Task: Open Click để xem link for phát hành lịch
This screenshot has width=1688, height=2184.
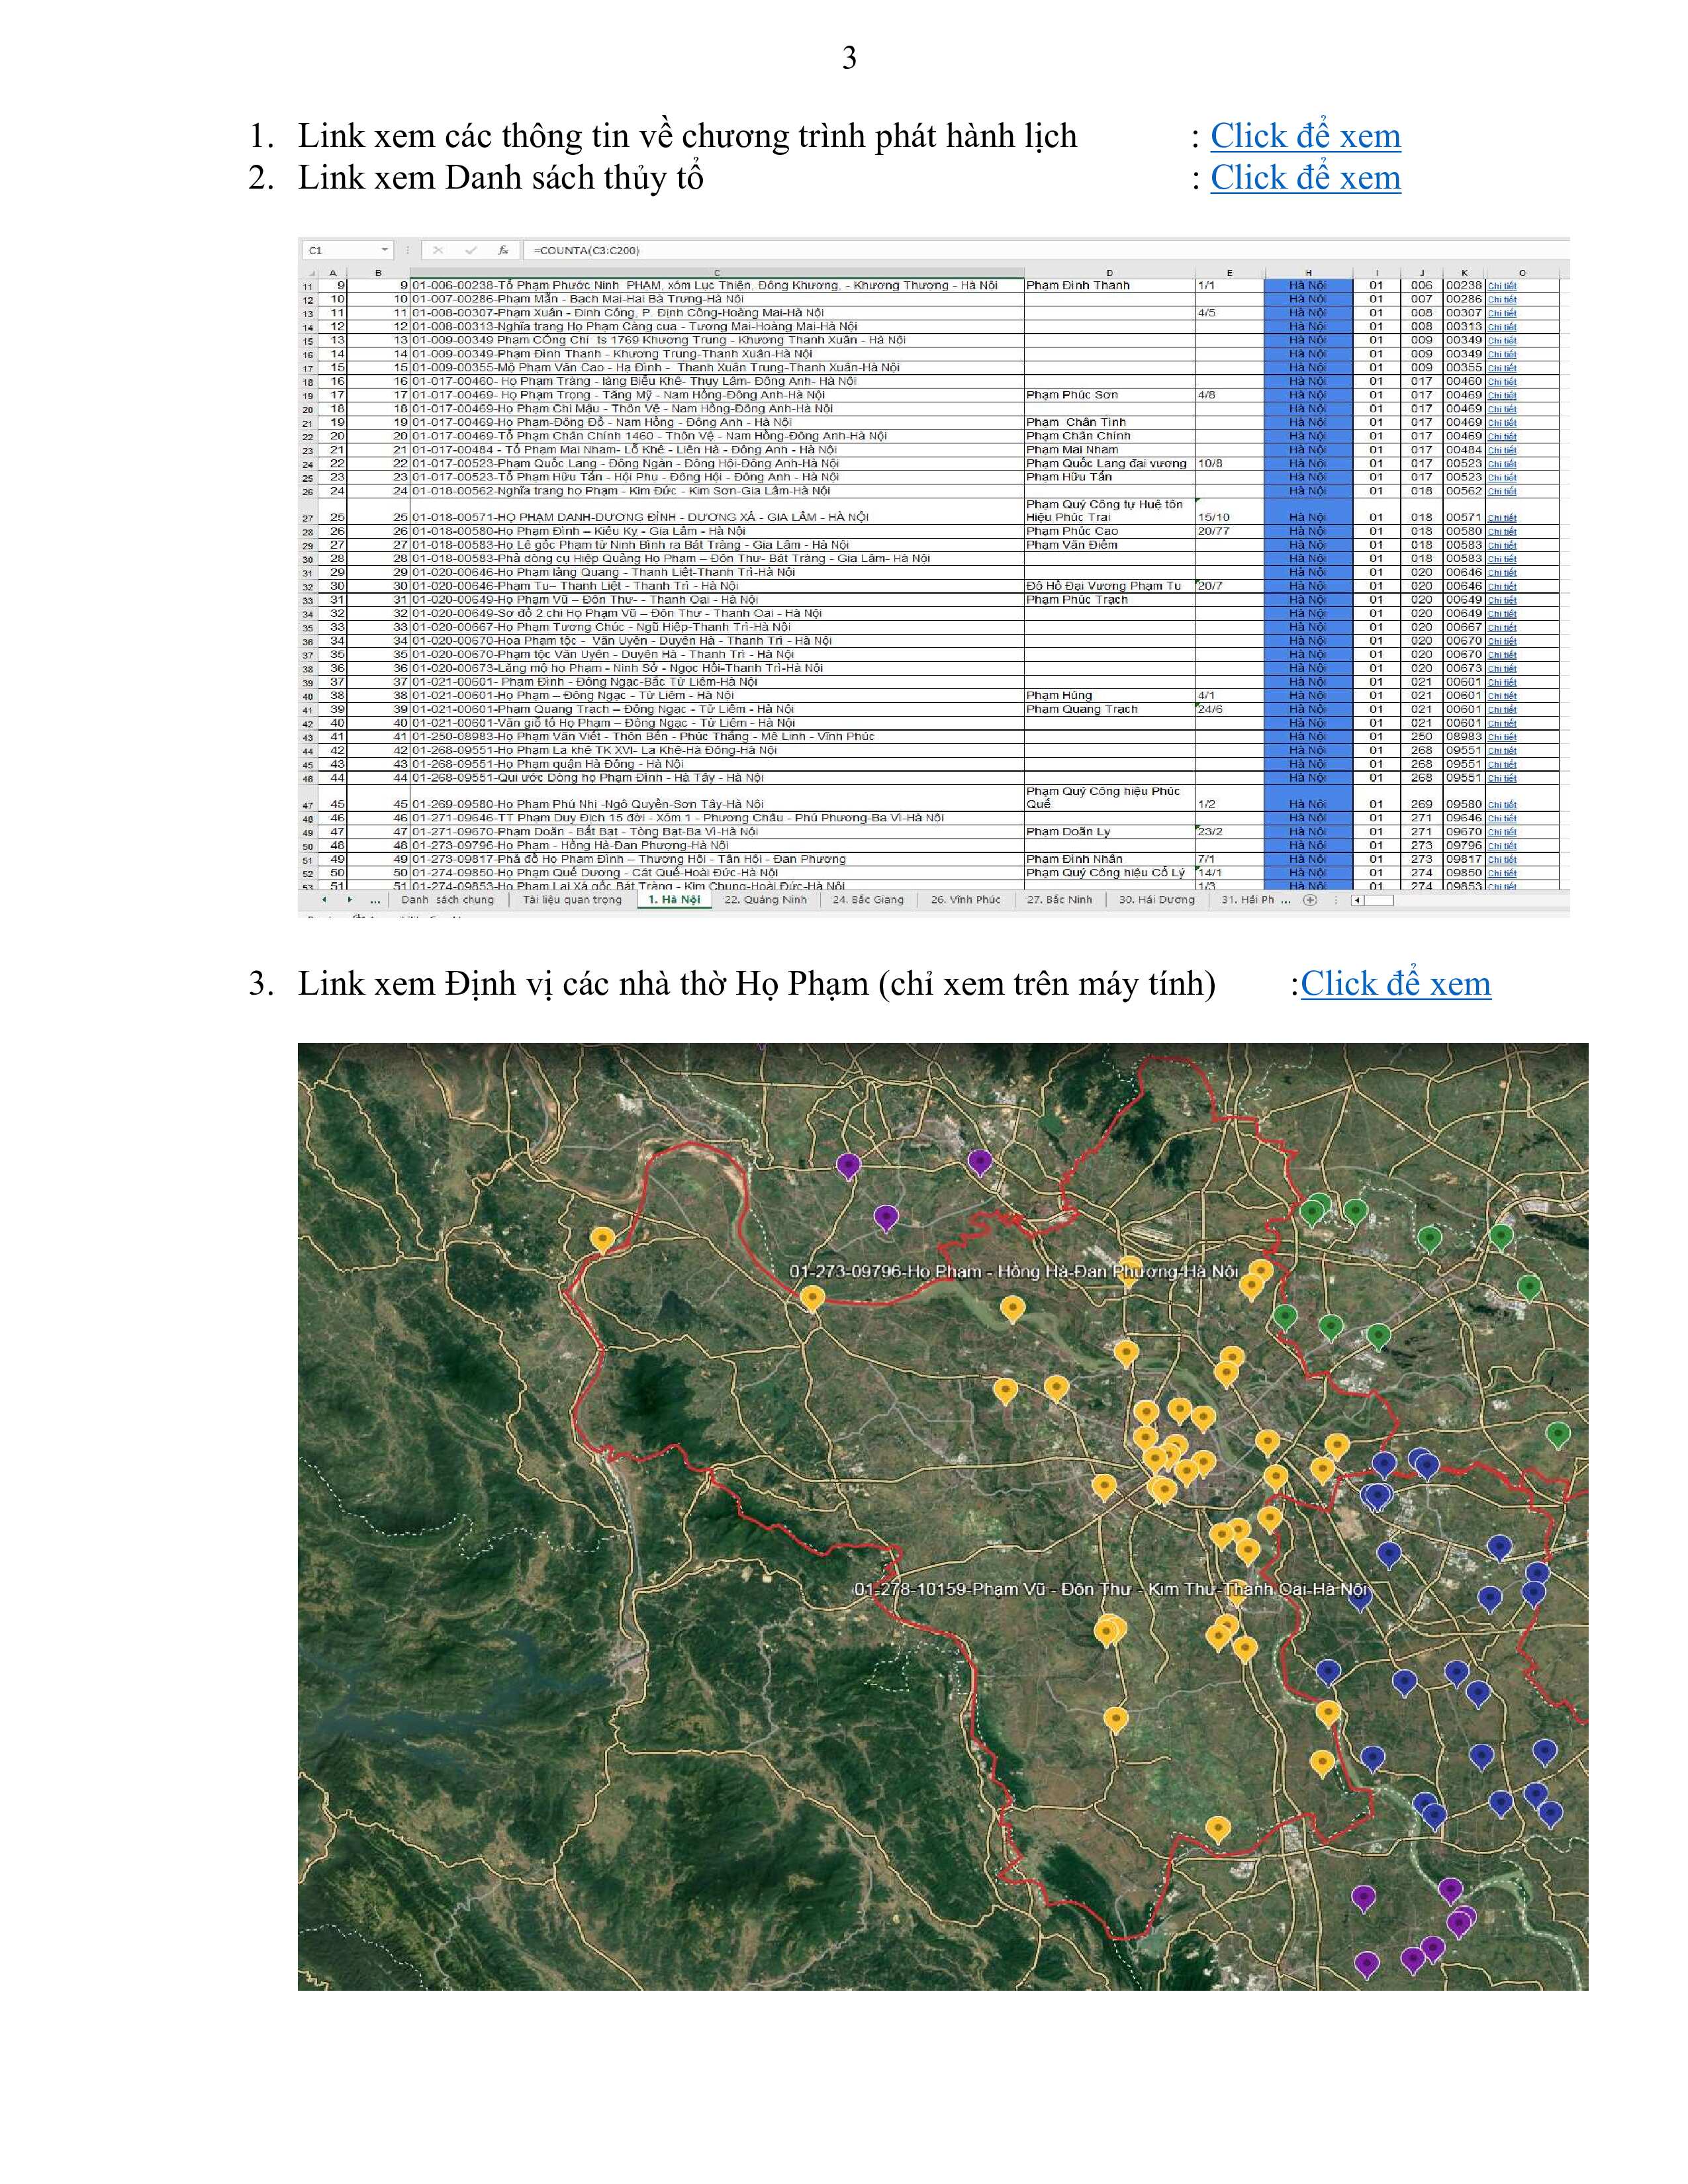Action: 1305,136
